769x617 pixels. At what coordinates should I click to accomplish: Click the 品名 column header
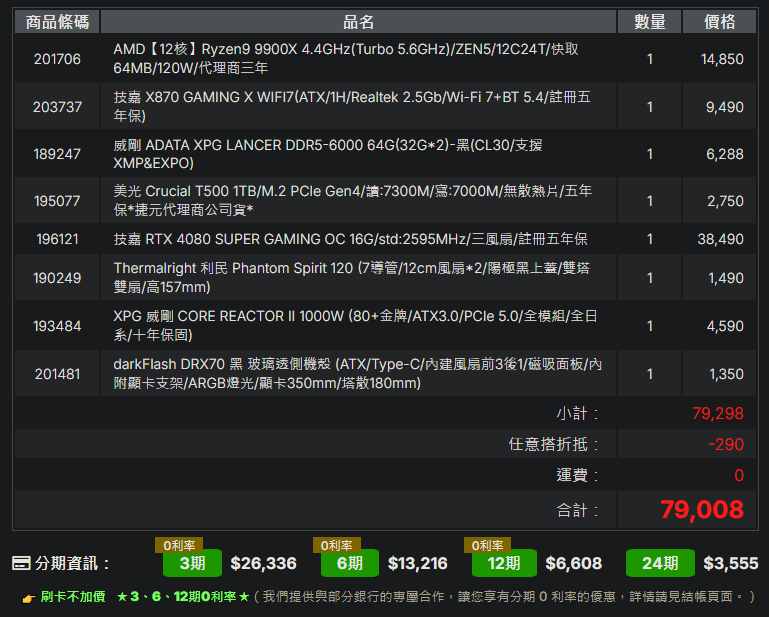point(358,22)
